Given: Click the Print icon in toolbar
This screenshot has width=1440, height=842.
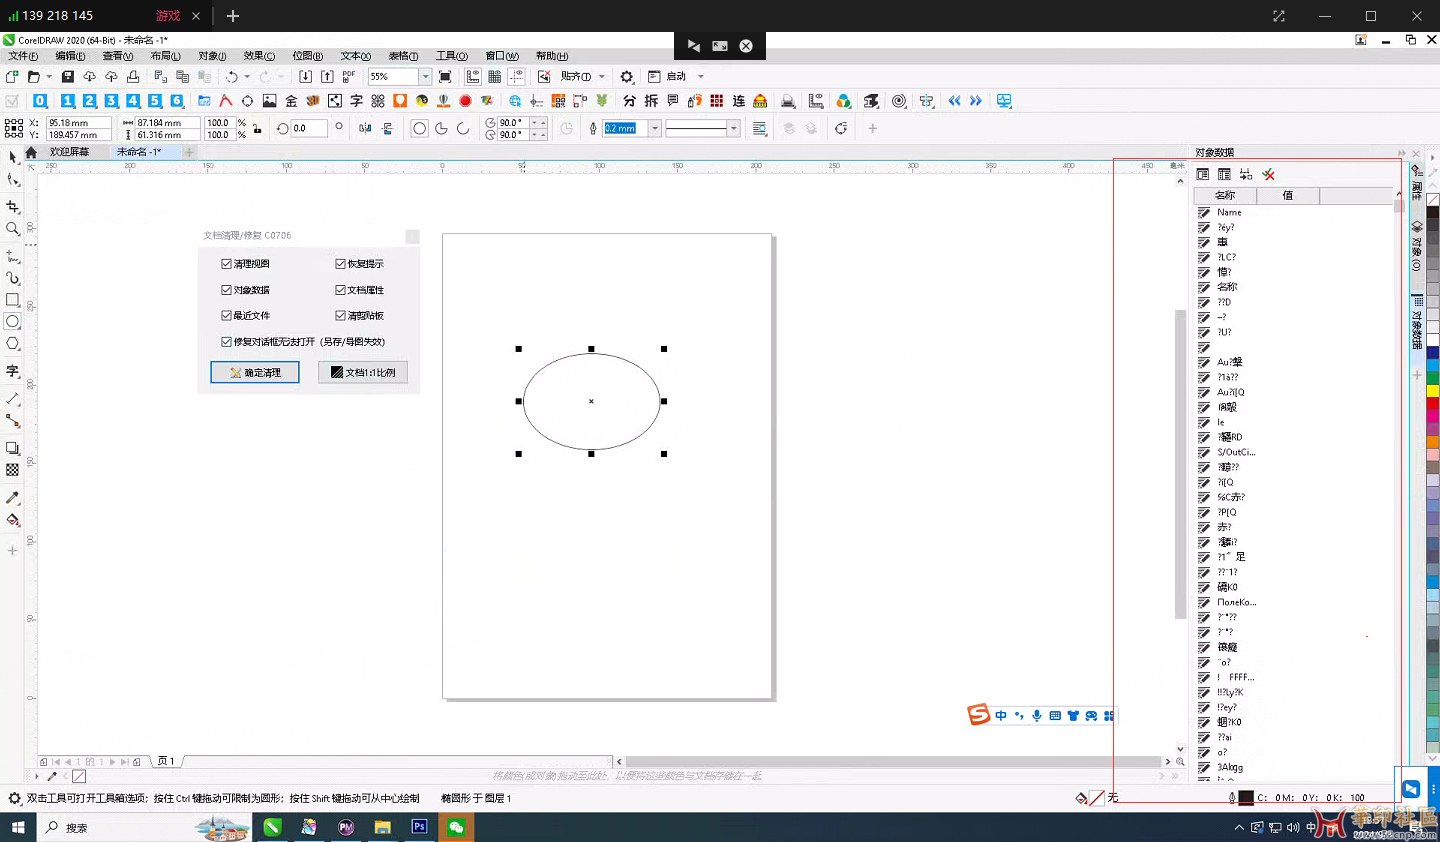Looking at the screenshot, I should (x=133, y=76).
